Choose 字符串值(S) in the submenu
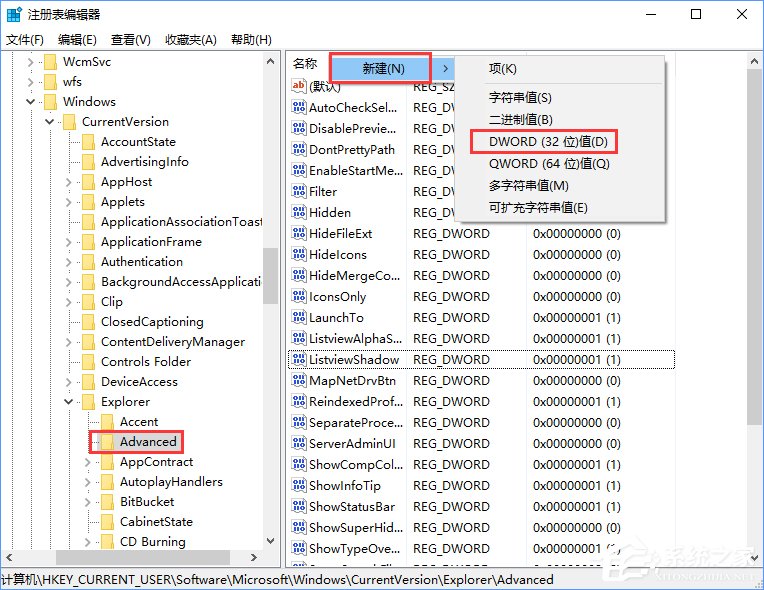Screen dimensions: 764x590 pos(520,97)
